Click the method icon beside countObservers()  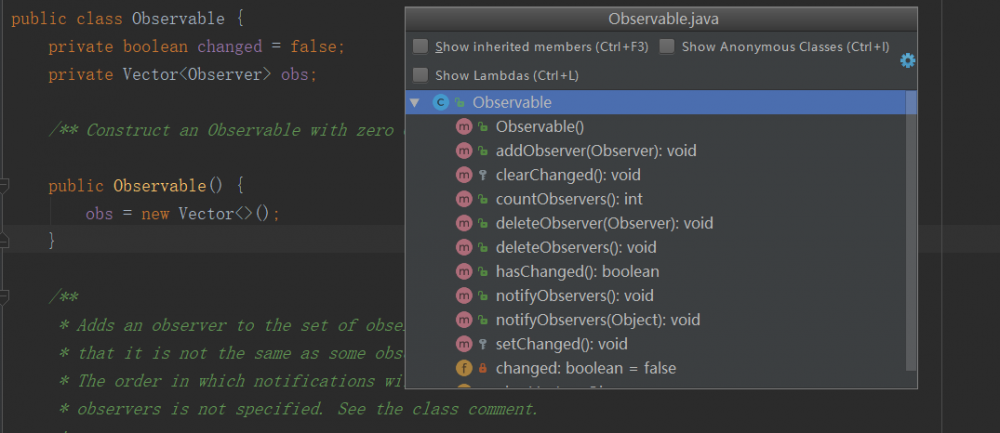click(x=463, y=199)
